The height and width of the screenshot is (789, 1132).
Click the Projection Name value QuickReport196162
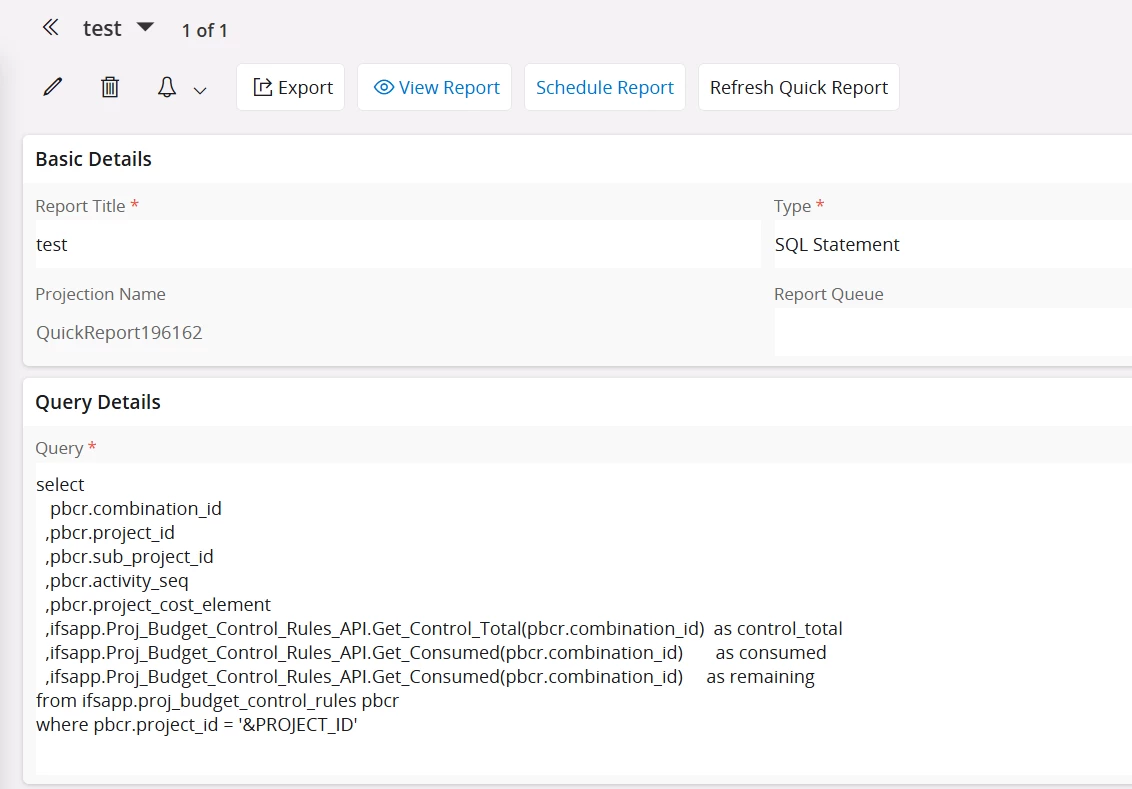pyautogui.click(x=119, y=333)
